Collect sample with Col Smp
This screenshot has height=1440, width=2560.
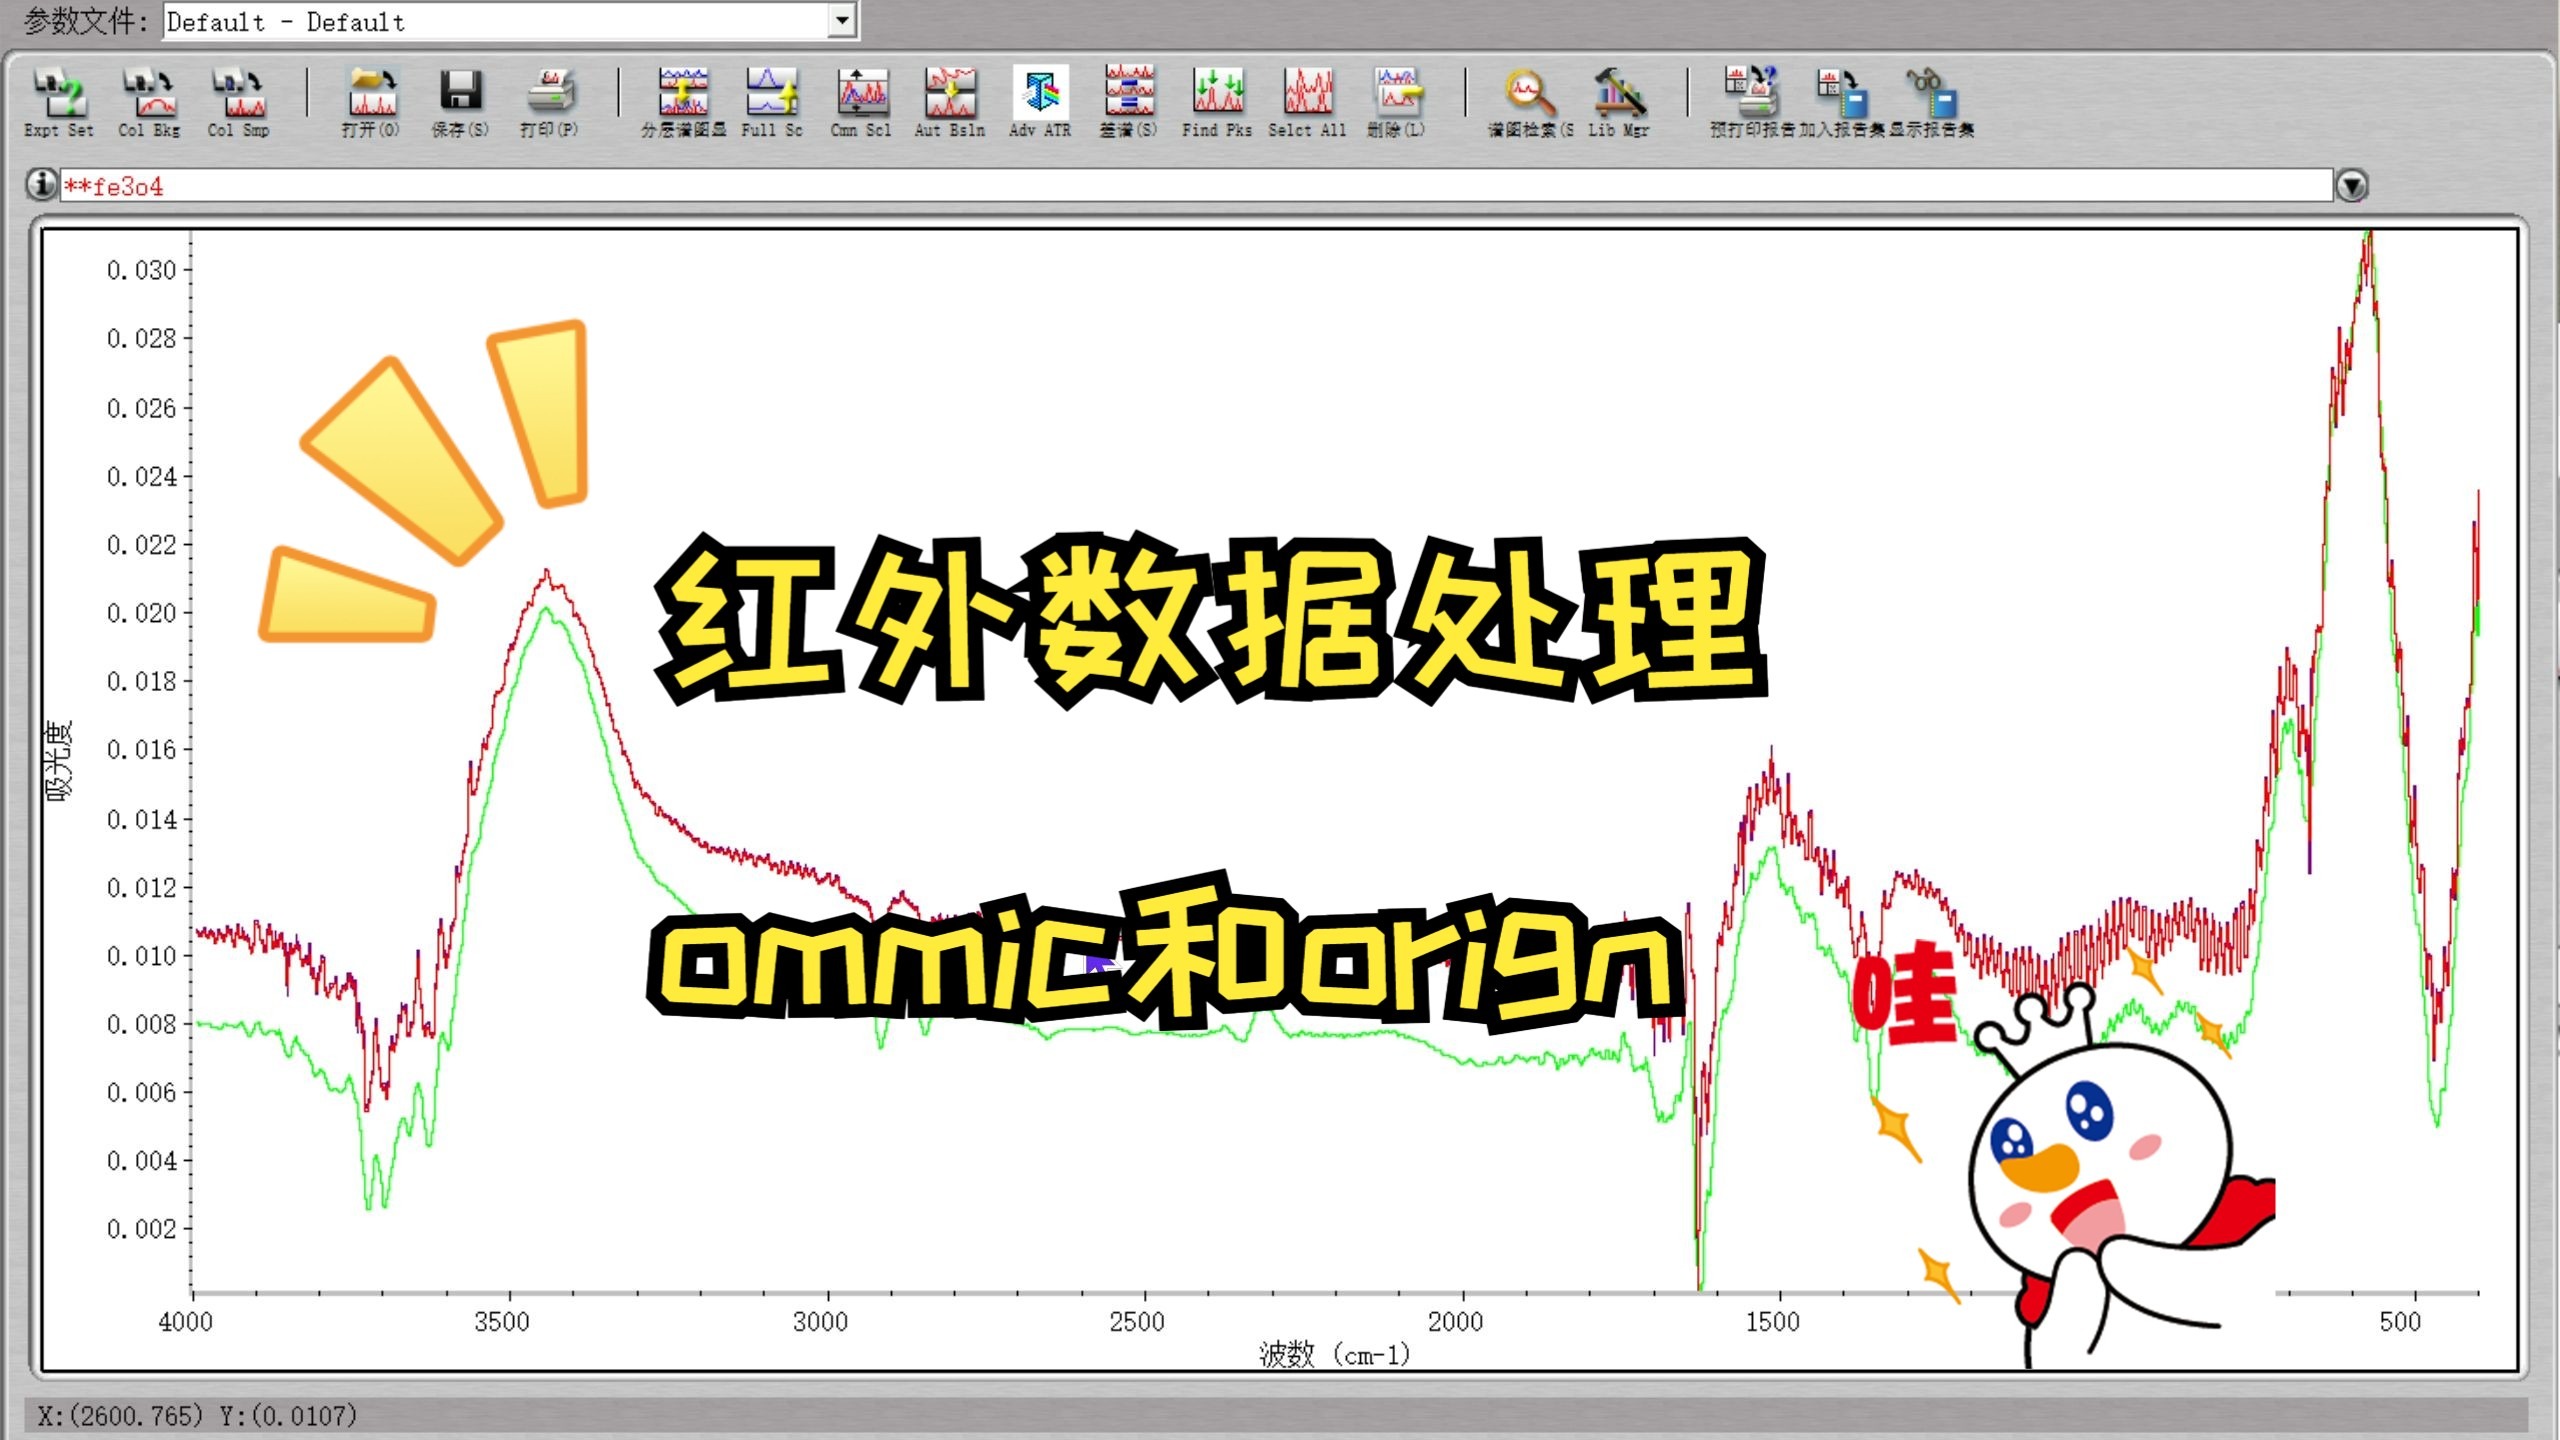click(x=238, y=101)
